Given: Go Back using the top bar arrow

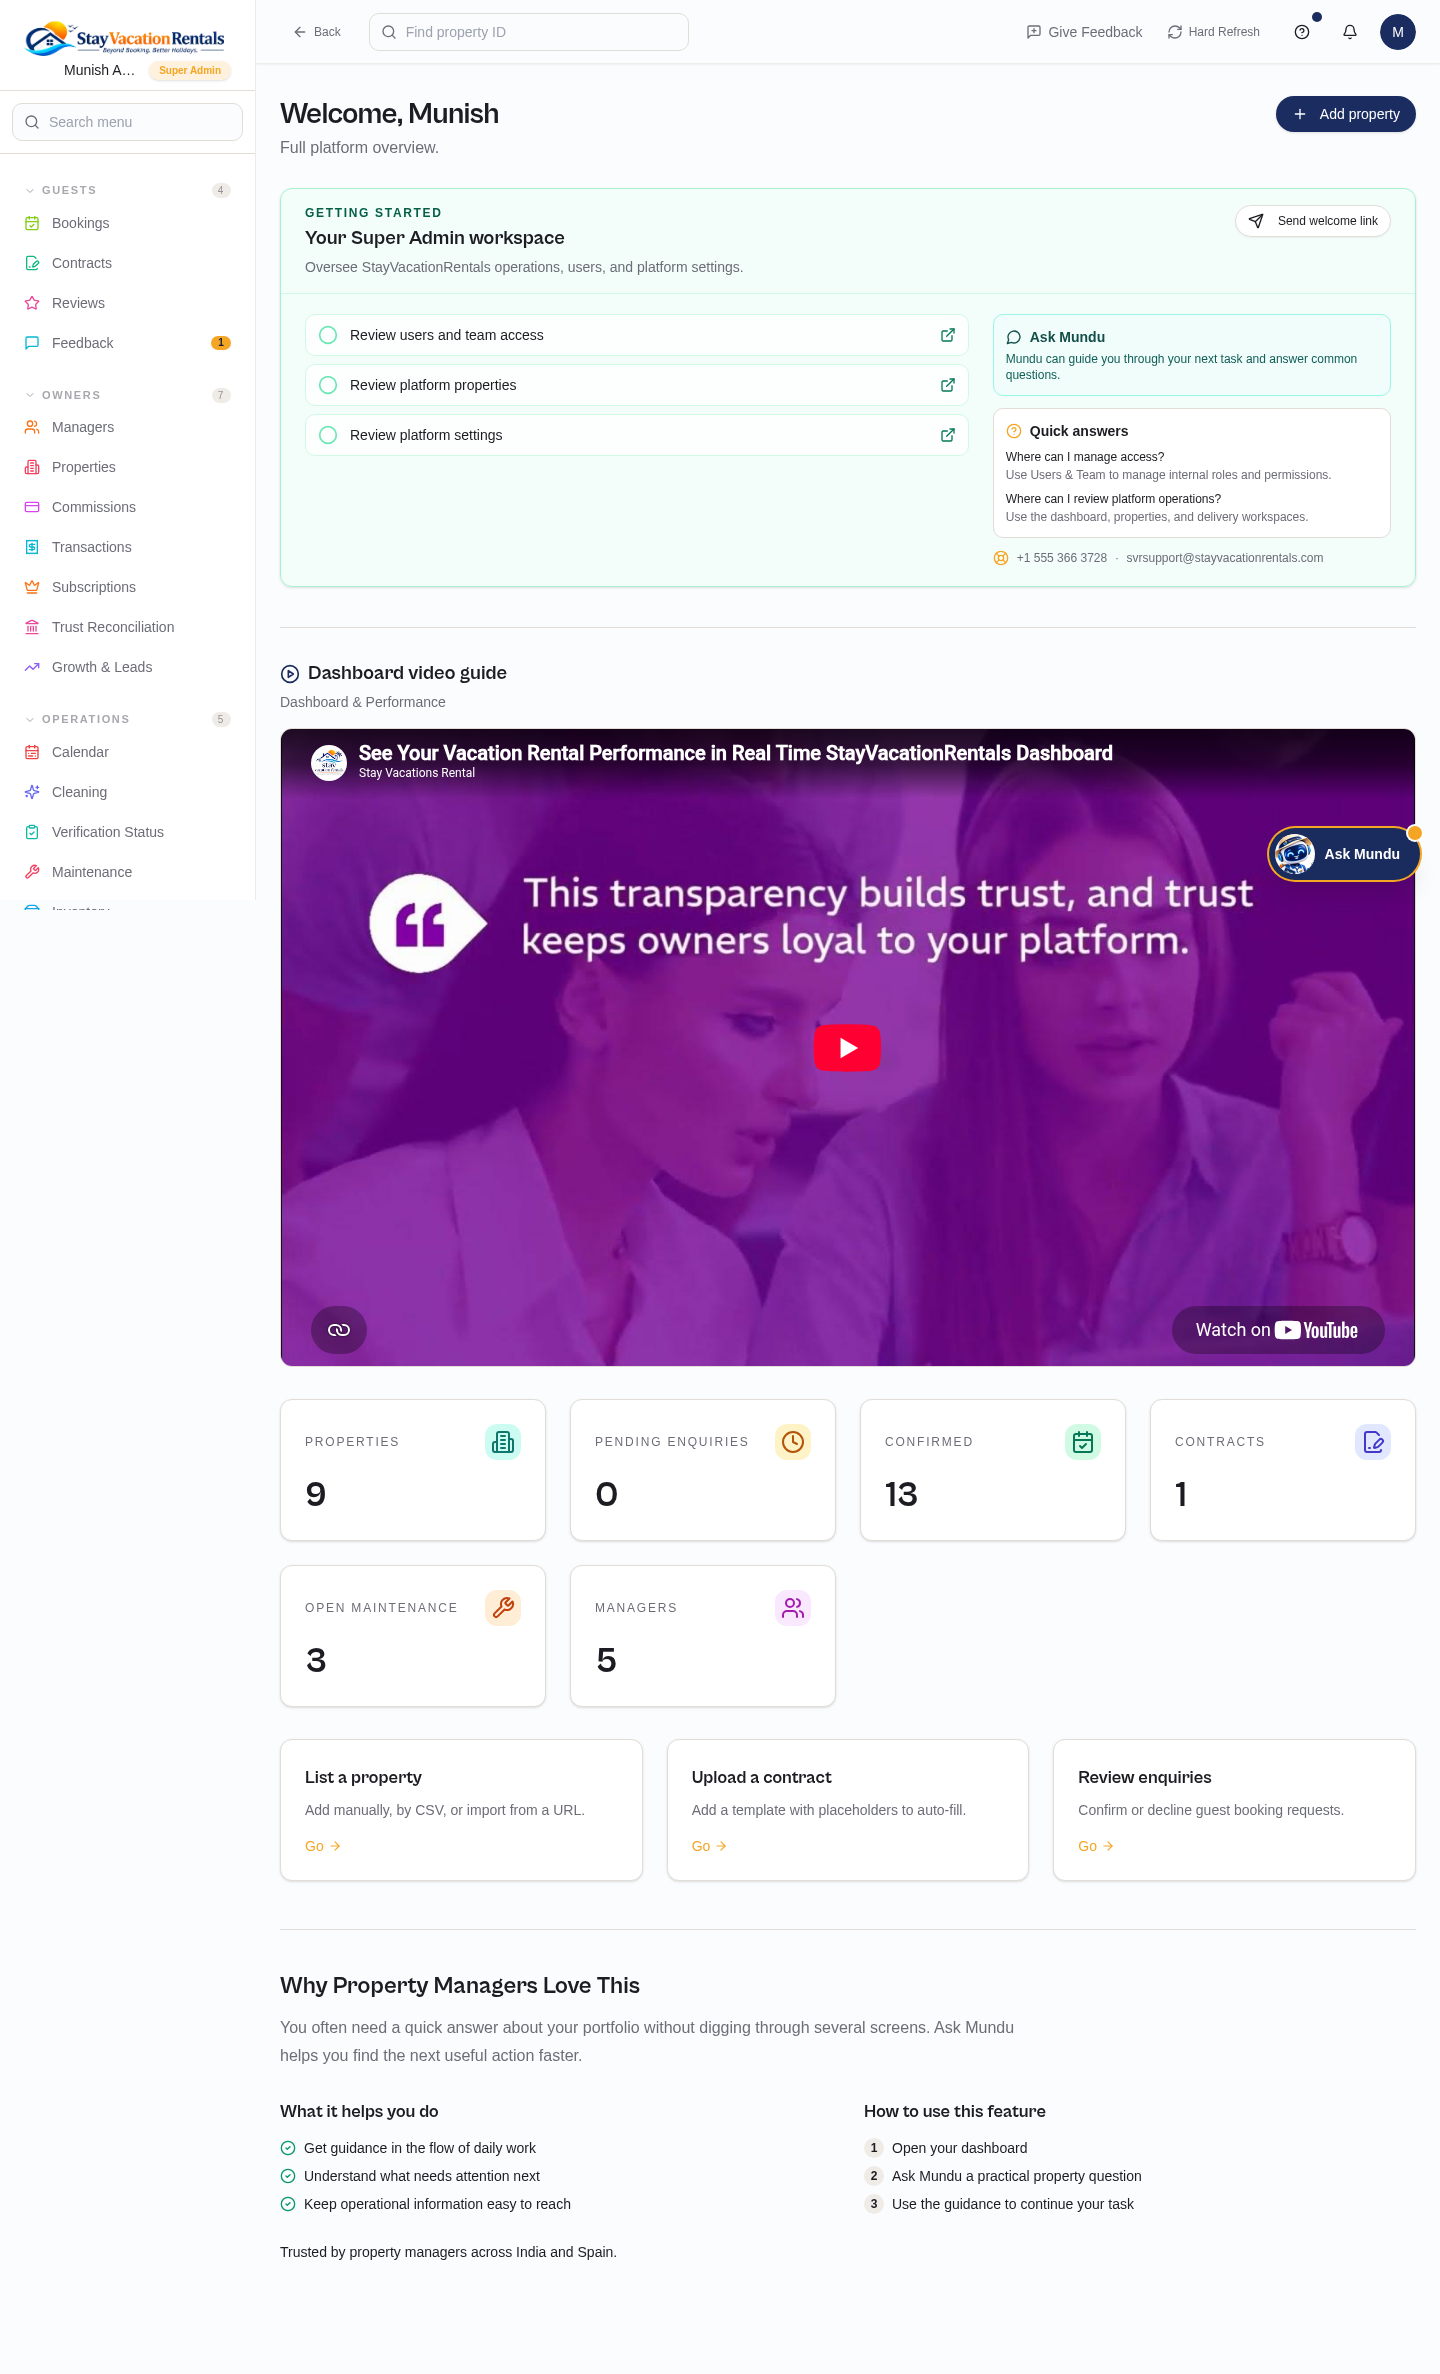Looking at the screenshot, I should (x=317, y=32).
